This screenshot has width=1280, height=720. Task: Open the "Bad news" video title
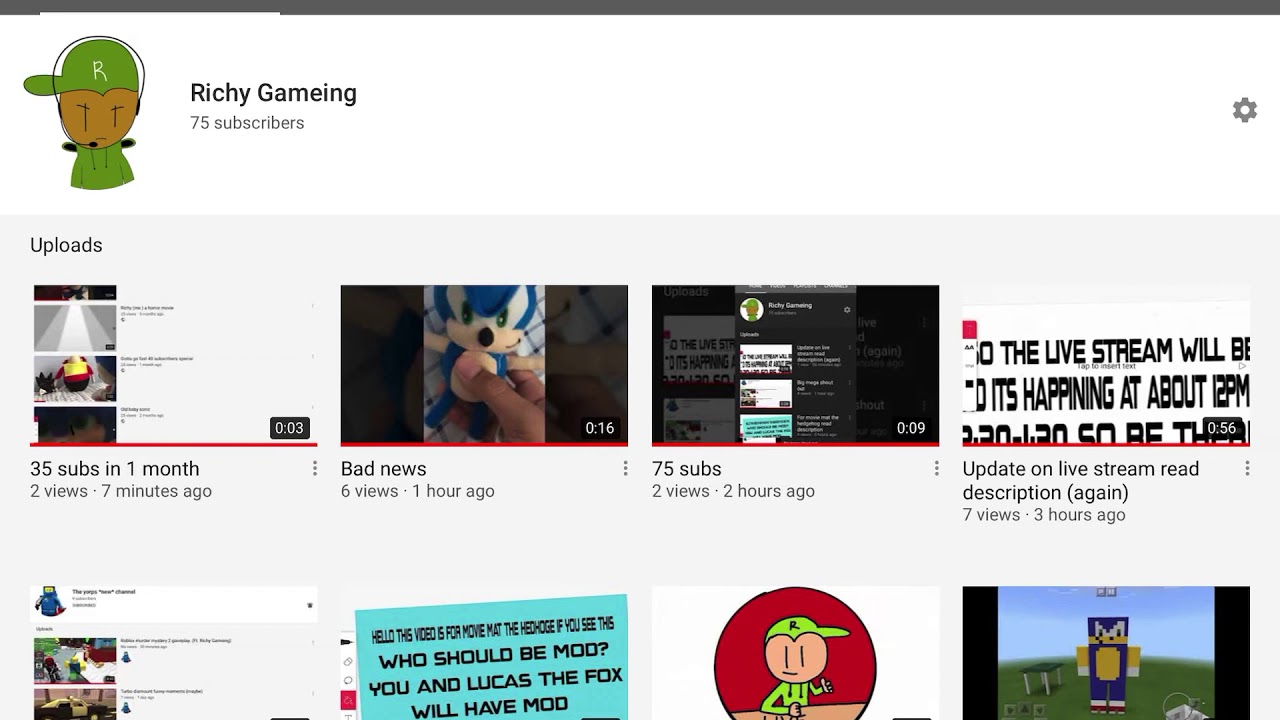coord(384,469)
